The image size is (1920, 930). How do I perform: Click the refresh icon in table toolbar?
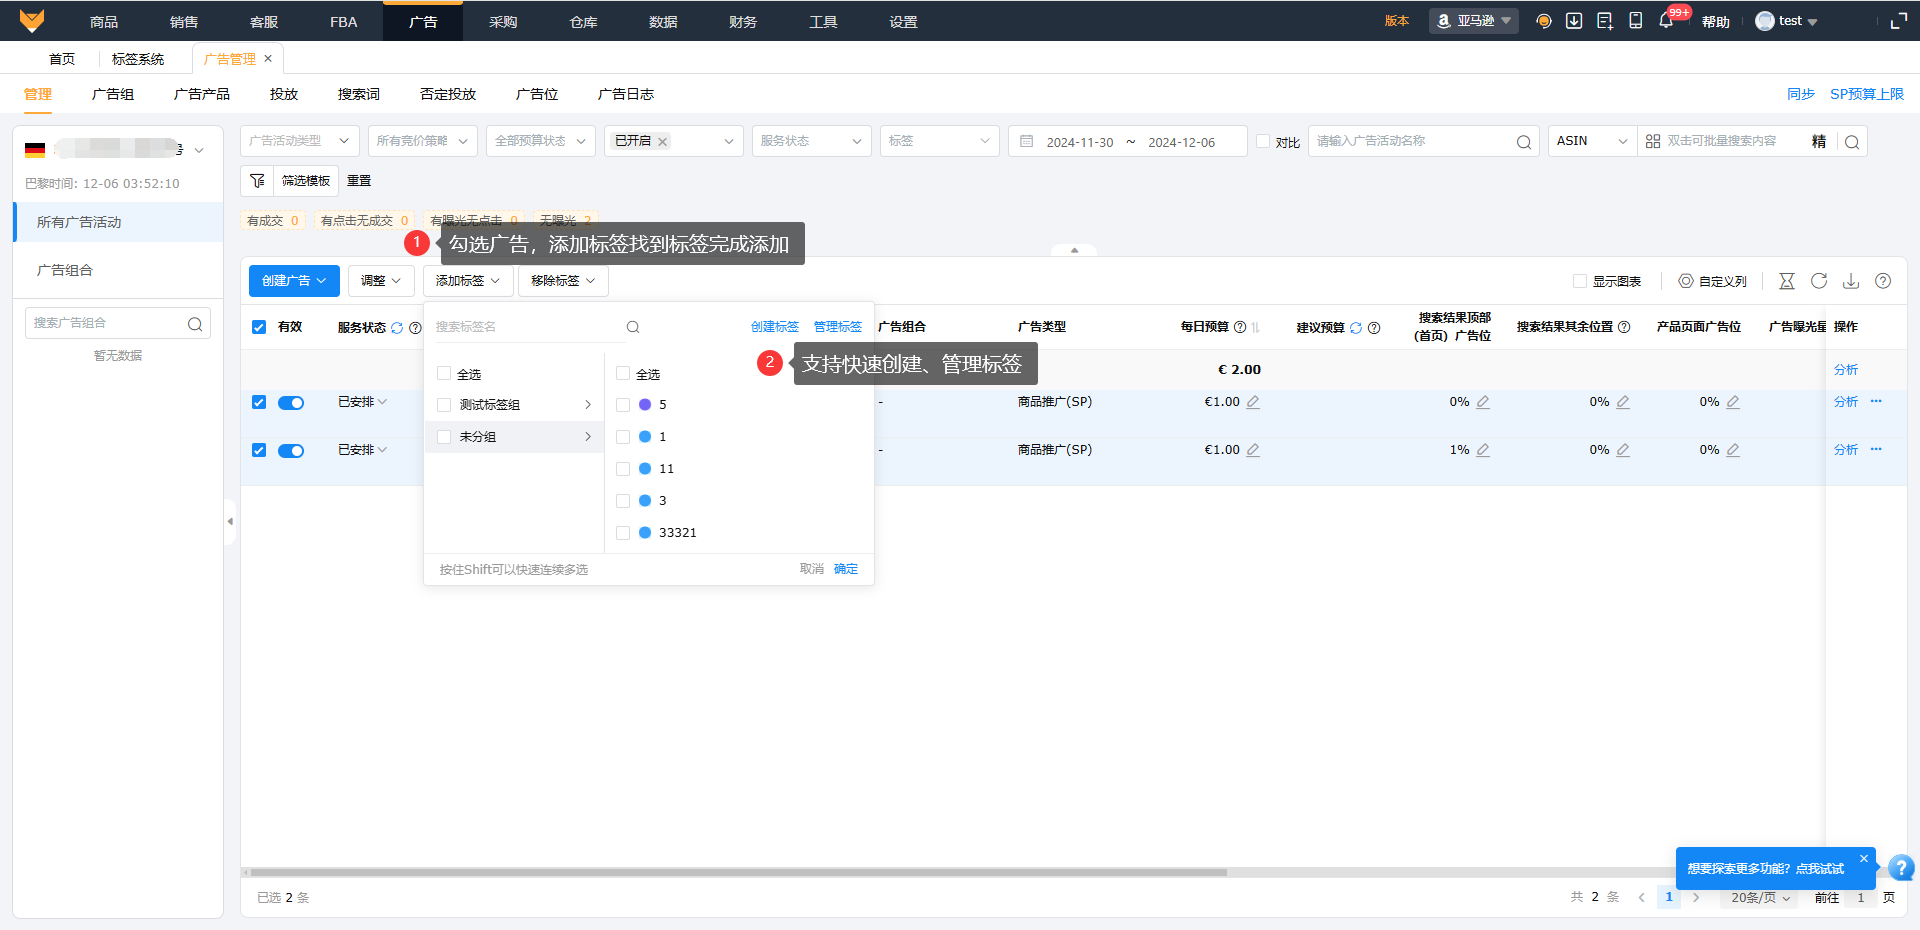[1819, 281]
